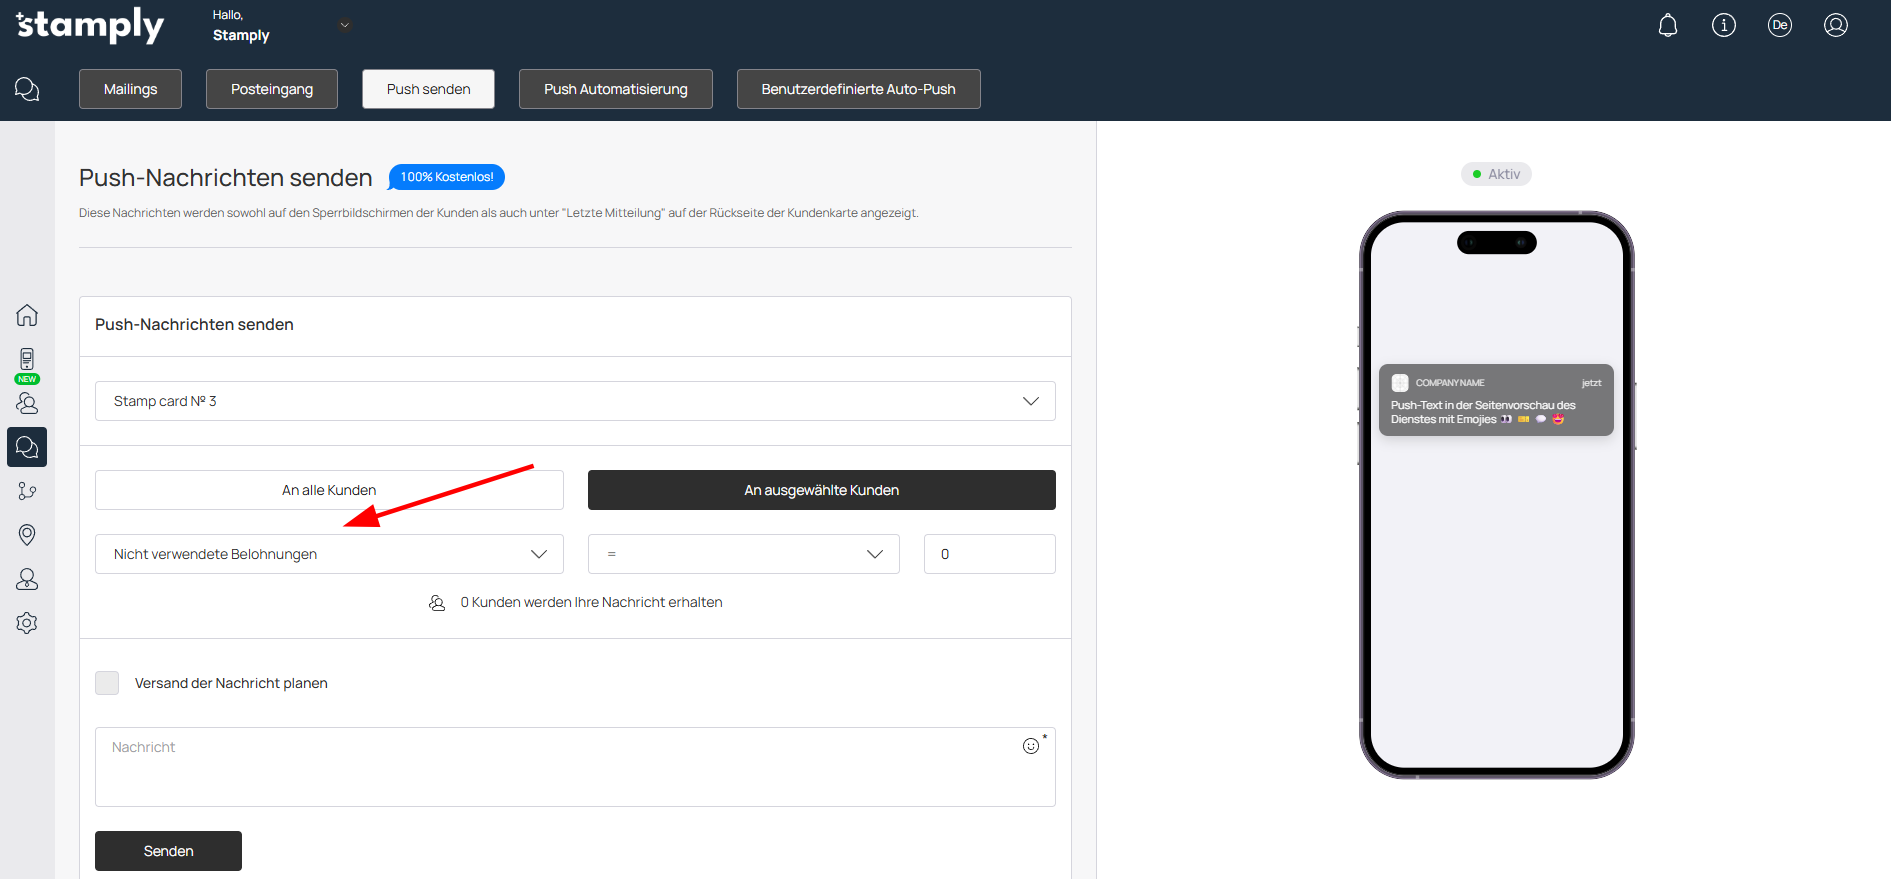Open the notifications bell icon

click(x=1667, y=25)
